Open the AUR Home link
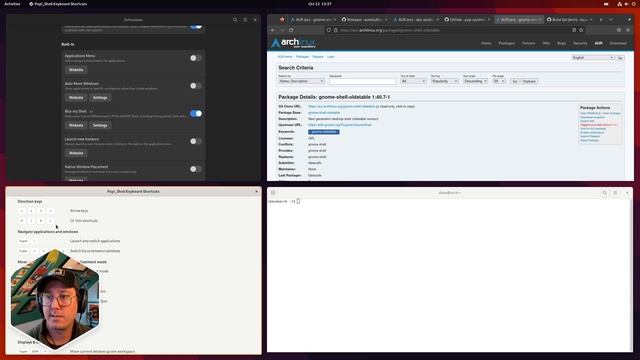 [x=285, y=57]
